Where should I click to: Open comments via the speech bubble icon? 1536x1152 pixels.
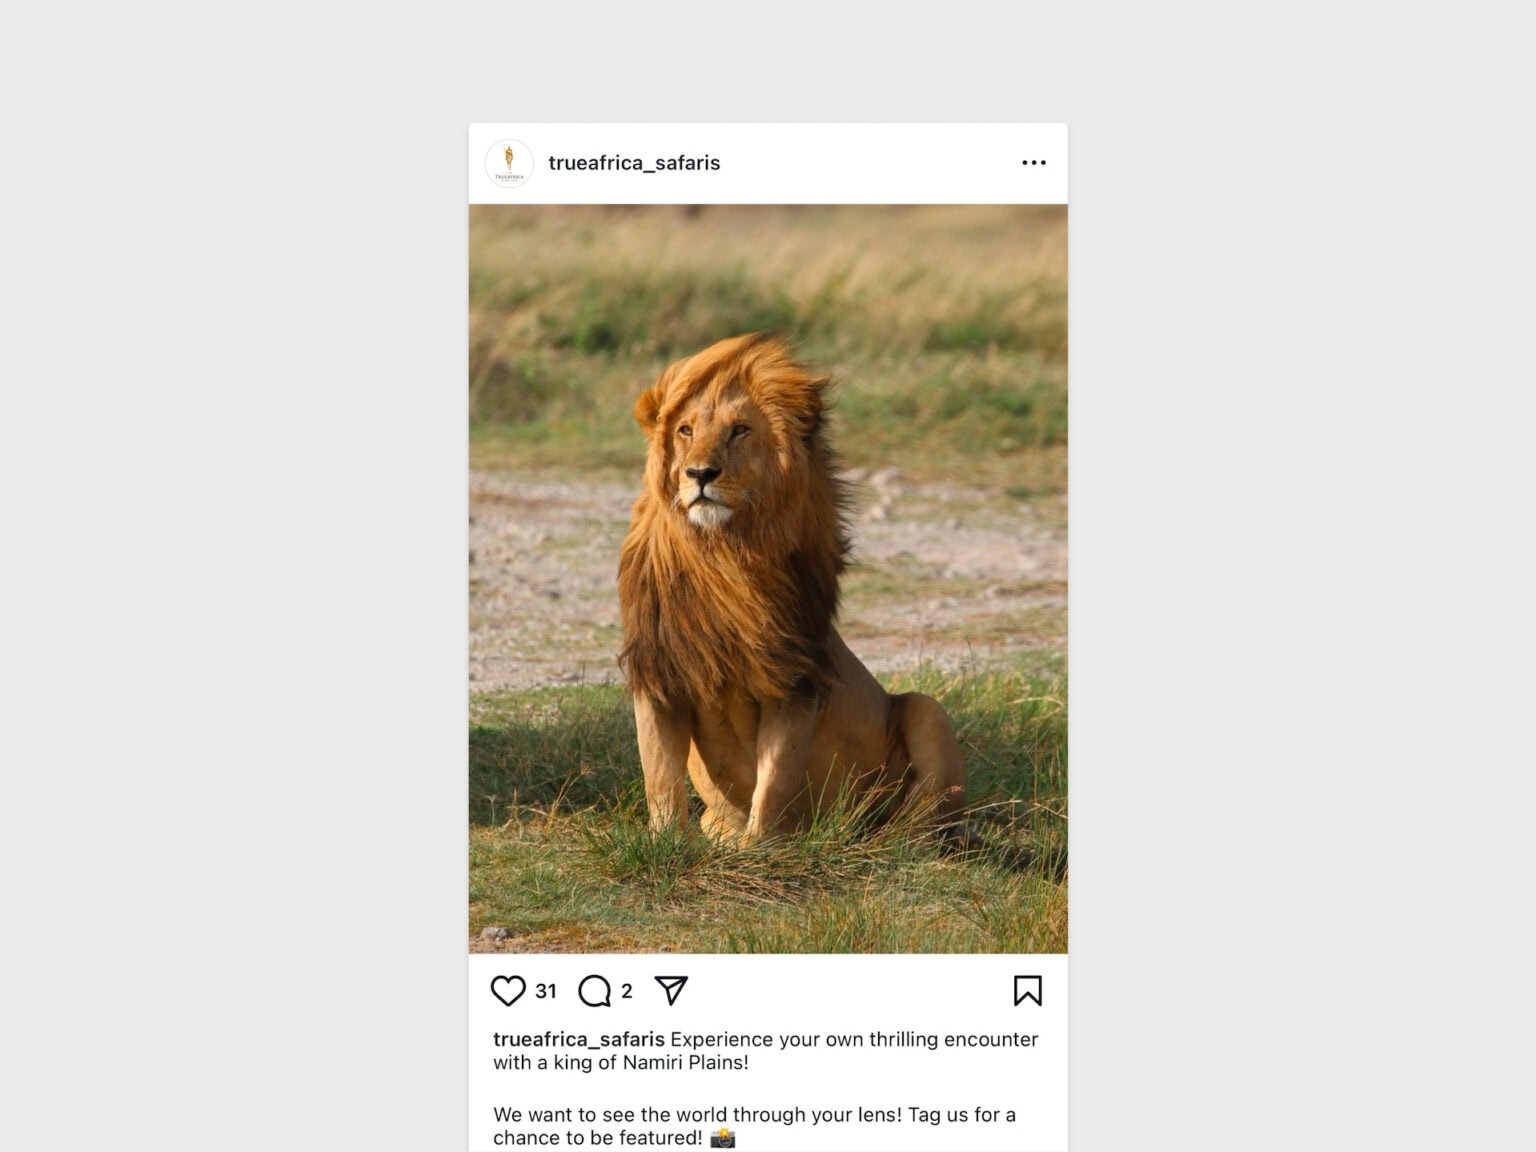pos(595,991)
